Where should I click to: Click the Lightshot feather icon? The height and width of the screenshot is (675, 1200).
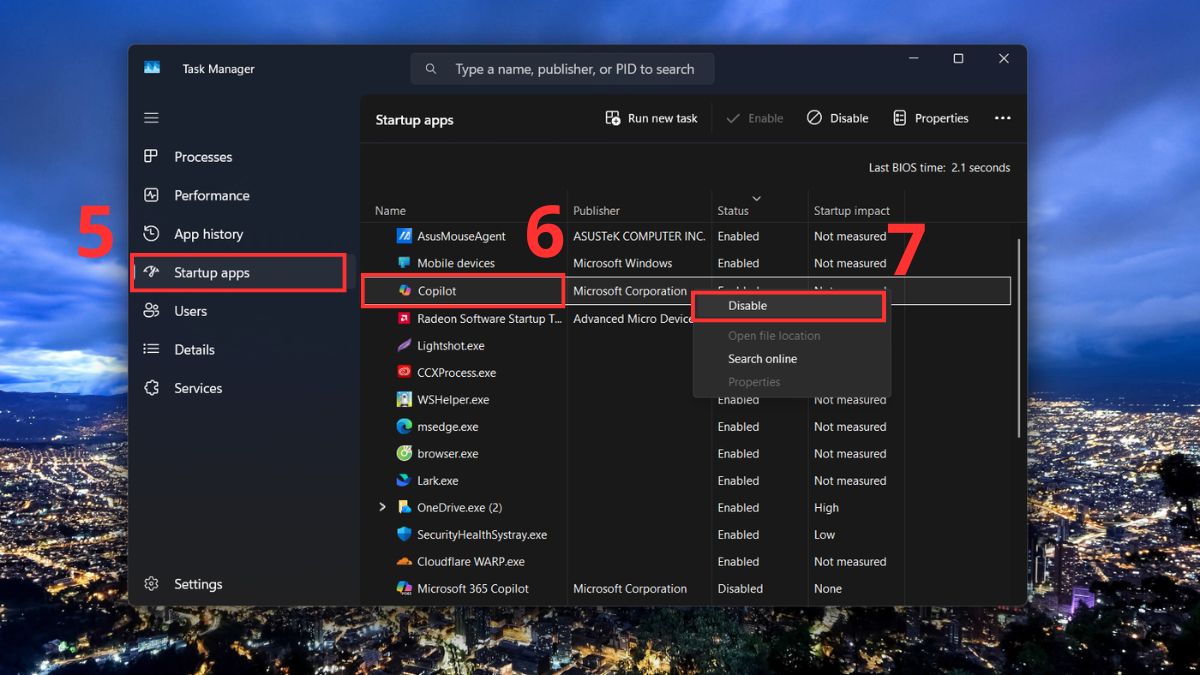tap(404, 345)
